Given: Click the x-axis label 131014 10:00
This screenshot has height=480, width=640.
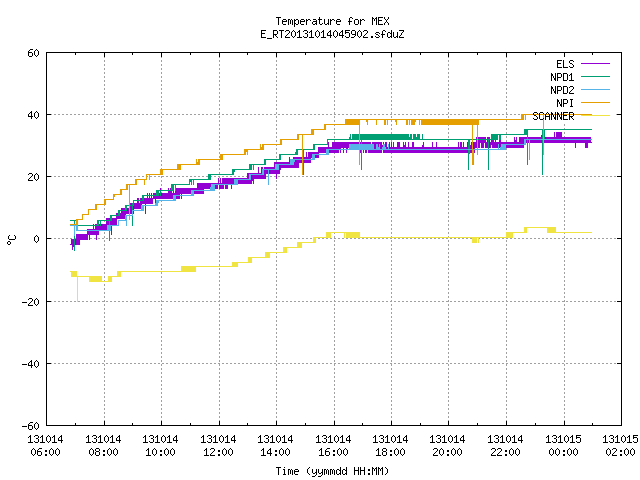Looking at the screenshot, I should point(160,446).
